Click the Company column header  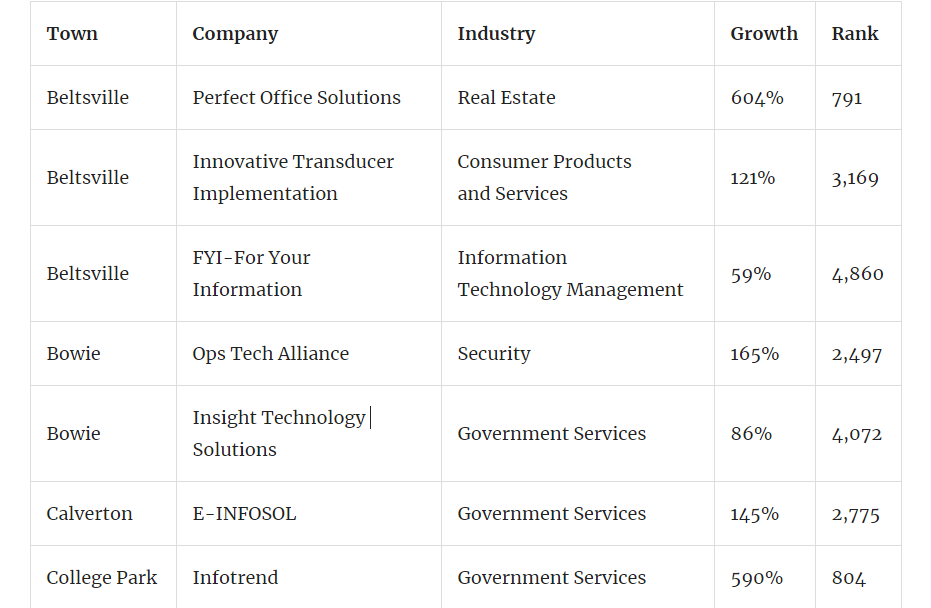point(235,34)
